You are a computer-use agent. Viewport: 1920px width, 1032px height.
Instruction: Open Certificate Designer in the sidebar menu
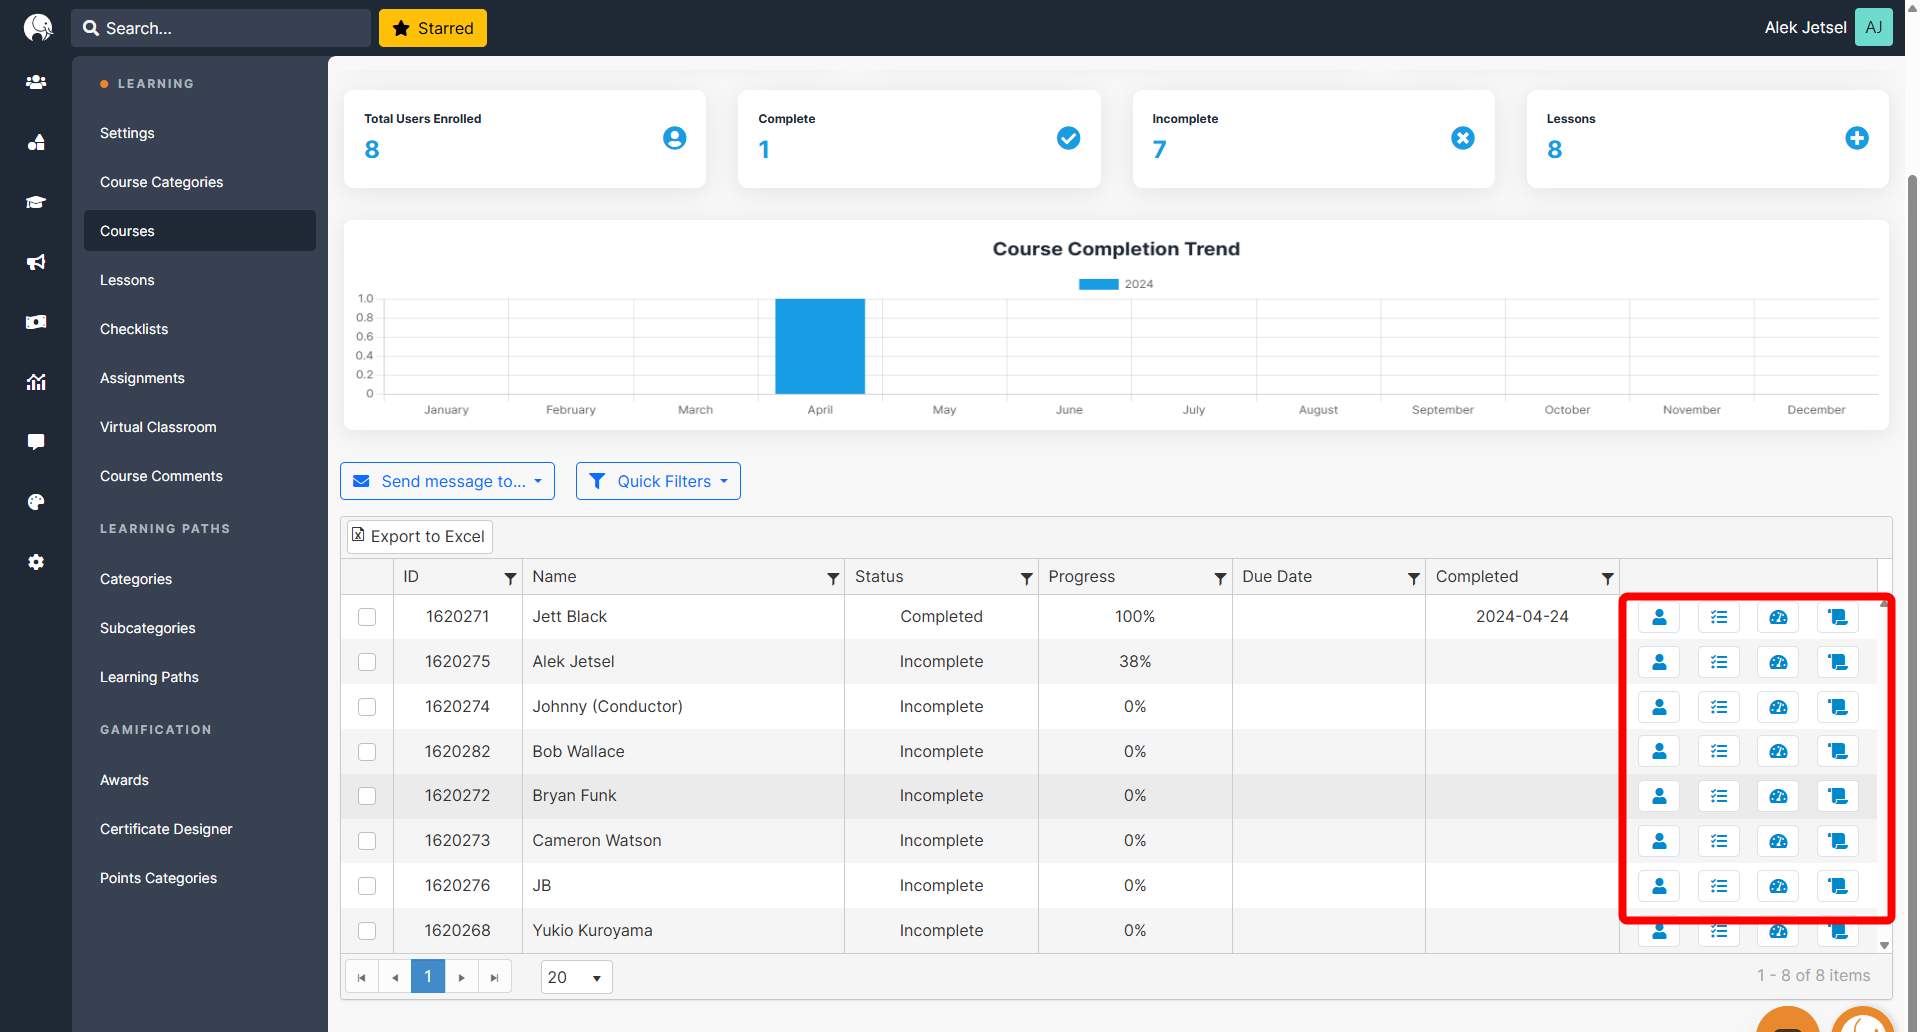tap(166, 829)
